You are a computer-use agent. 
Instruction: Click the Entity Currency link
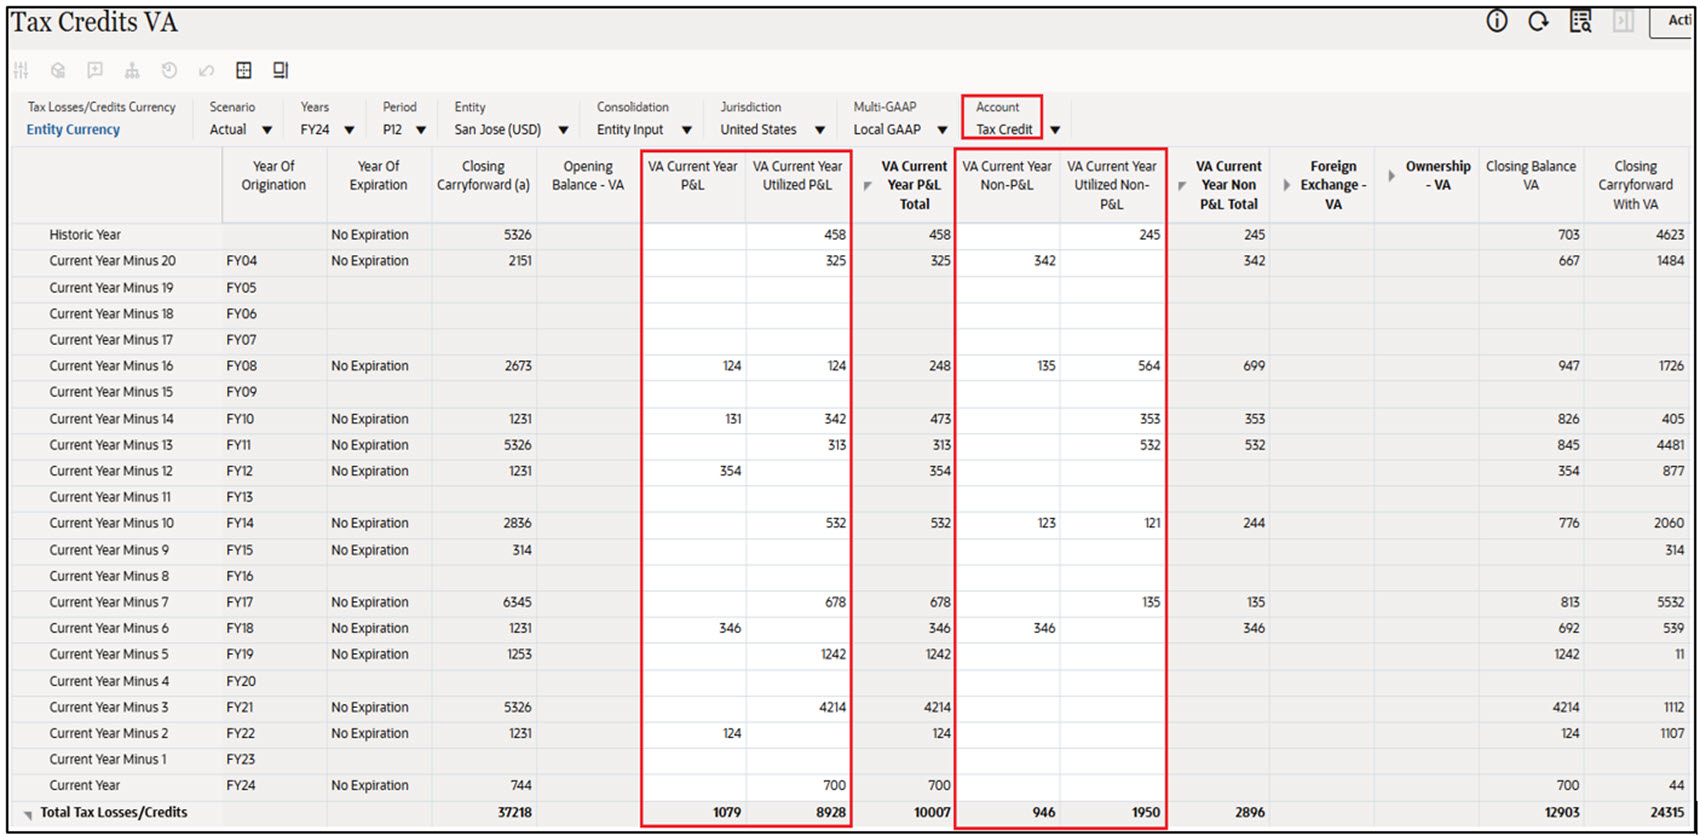tap(73, 129)
